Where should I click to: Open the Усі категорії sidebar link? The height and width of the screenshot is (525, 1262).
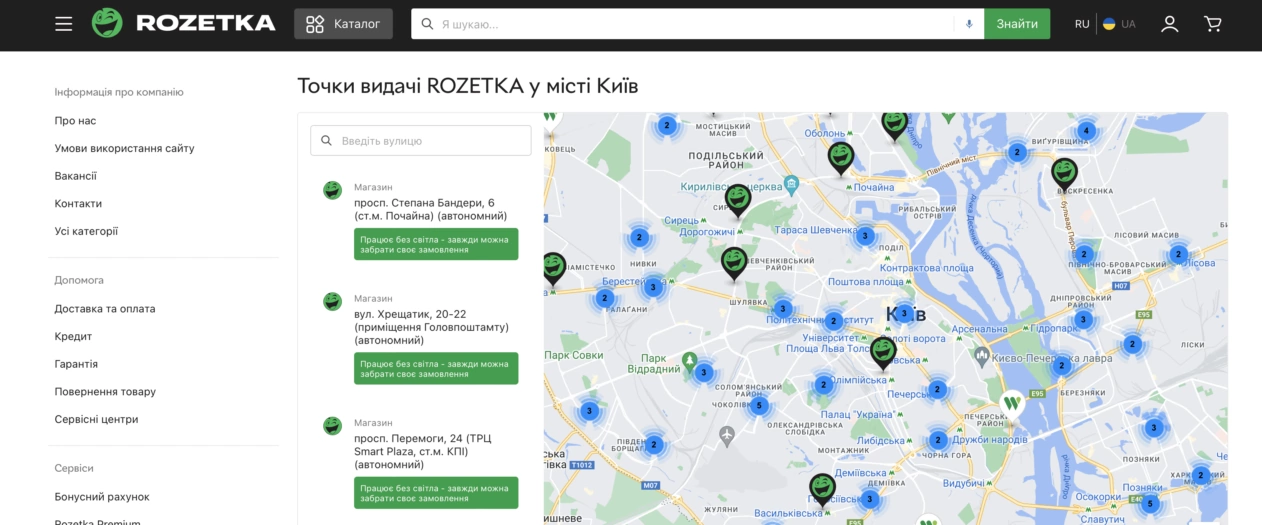tap(86, 231)
